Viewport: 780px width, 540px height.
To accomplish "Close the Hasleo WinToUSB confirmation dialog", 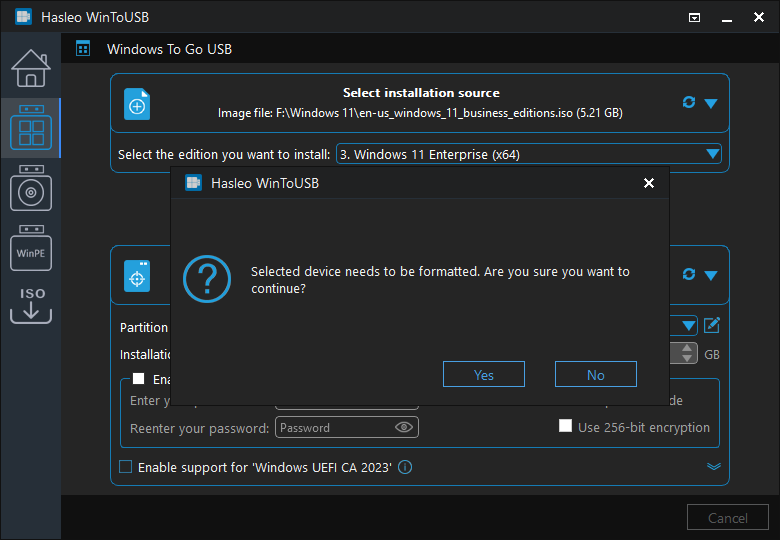I will click(649, 183).
